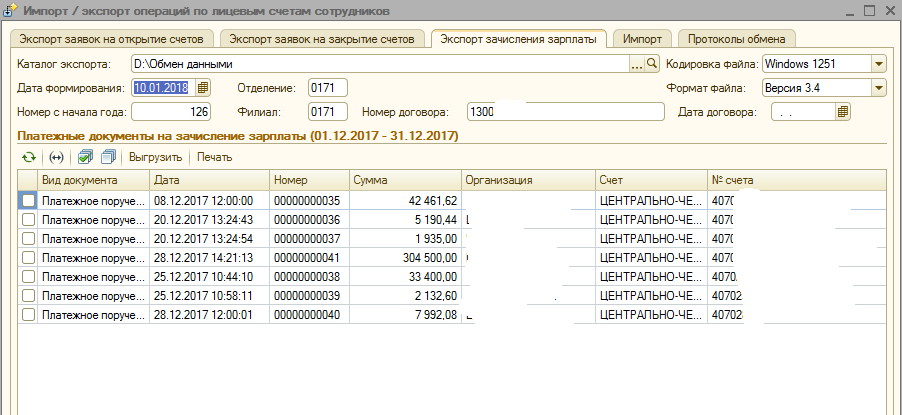Go to Экспорт заявок на открытие счетов tab

111,39
